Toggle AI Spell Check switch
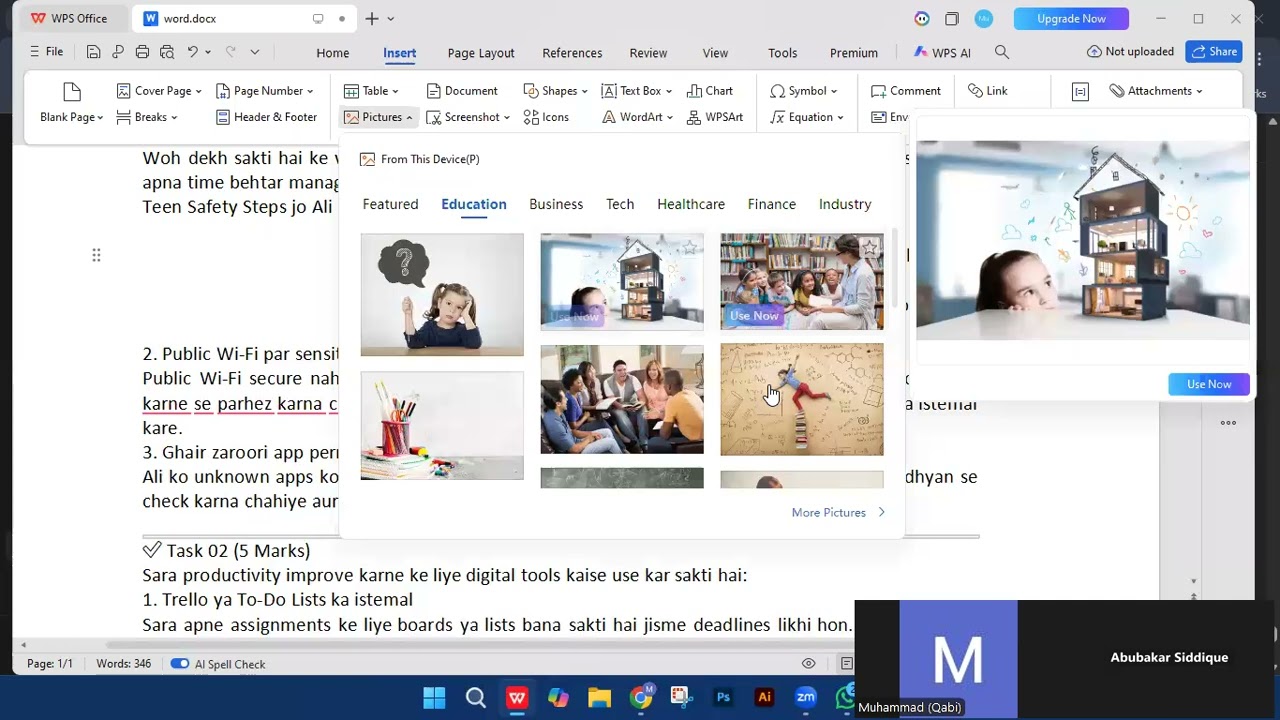The image size is (1280, 720). coord(180,664)
